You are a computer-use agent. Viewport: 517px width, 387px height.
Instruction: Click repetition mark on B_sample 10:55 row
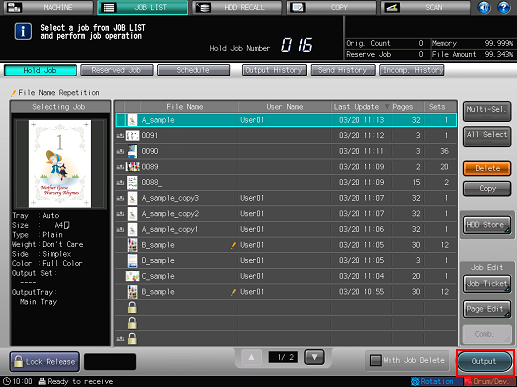(x=233, y=292)
